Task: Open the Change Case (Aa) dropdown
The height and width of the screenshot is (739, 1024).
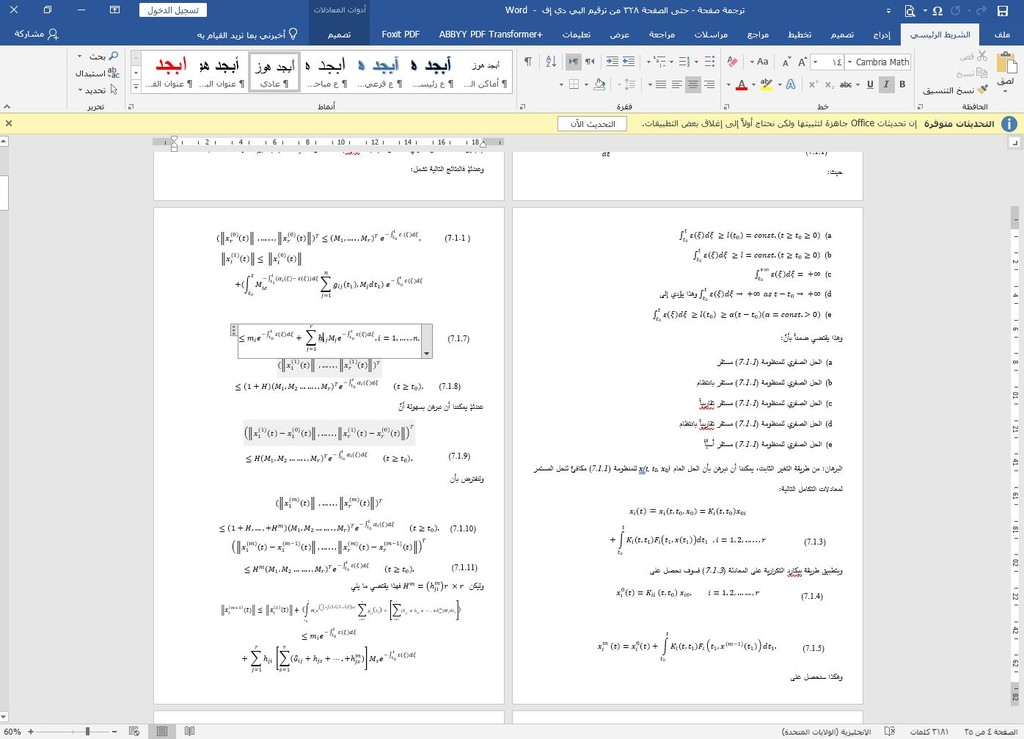Action: point(759,62)
